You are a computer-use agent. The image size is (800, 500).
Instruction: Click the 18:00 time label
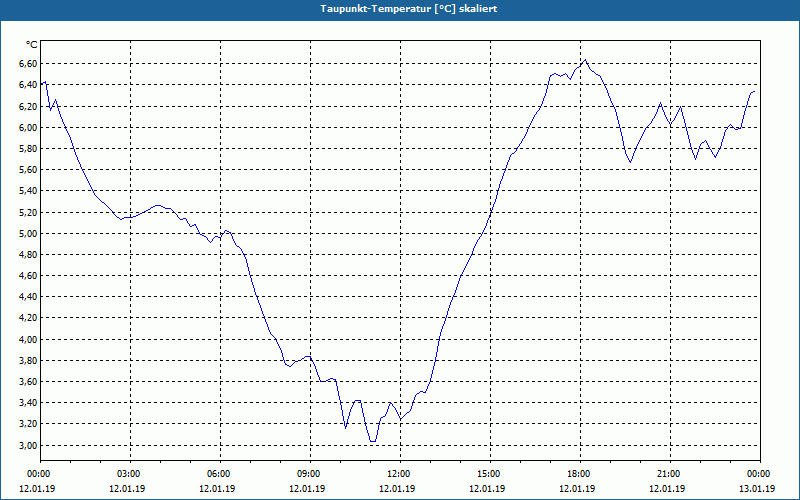click(x=580, y=474)
